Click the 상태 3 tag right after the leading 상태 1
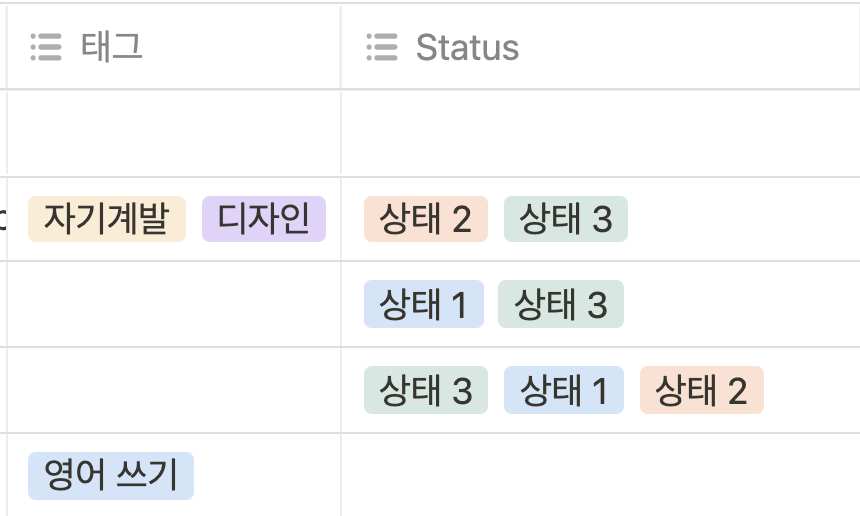The image size is (860, 516). pos(561,304)
